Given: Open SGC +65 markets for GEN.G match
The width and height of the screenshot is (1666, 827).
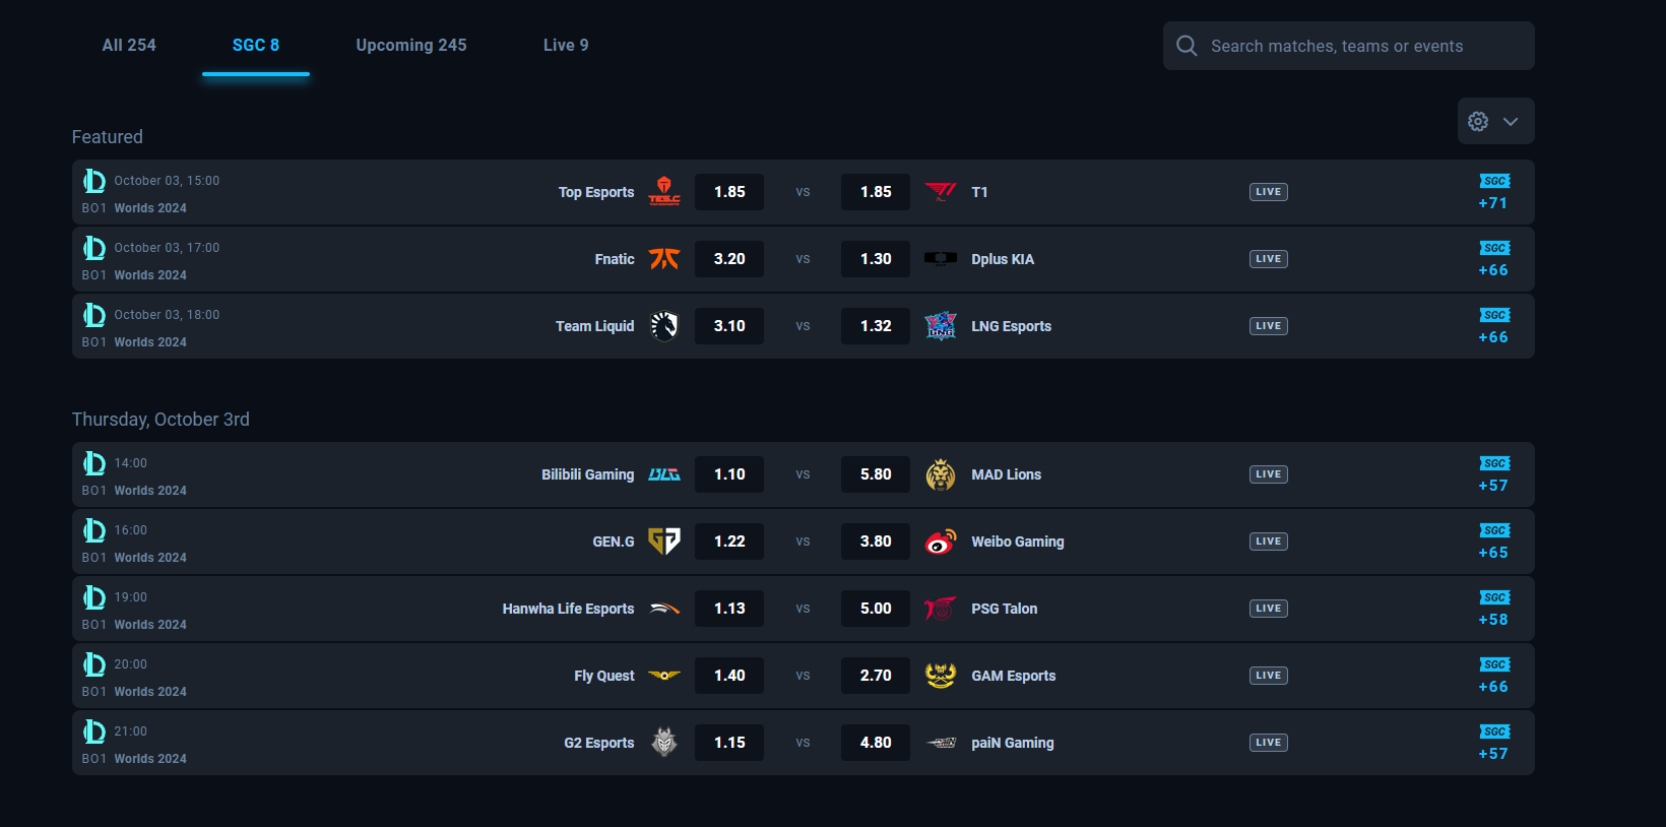Looking at the screenshot, I should click(x=1494, y=541).
